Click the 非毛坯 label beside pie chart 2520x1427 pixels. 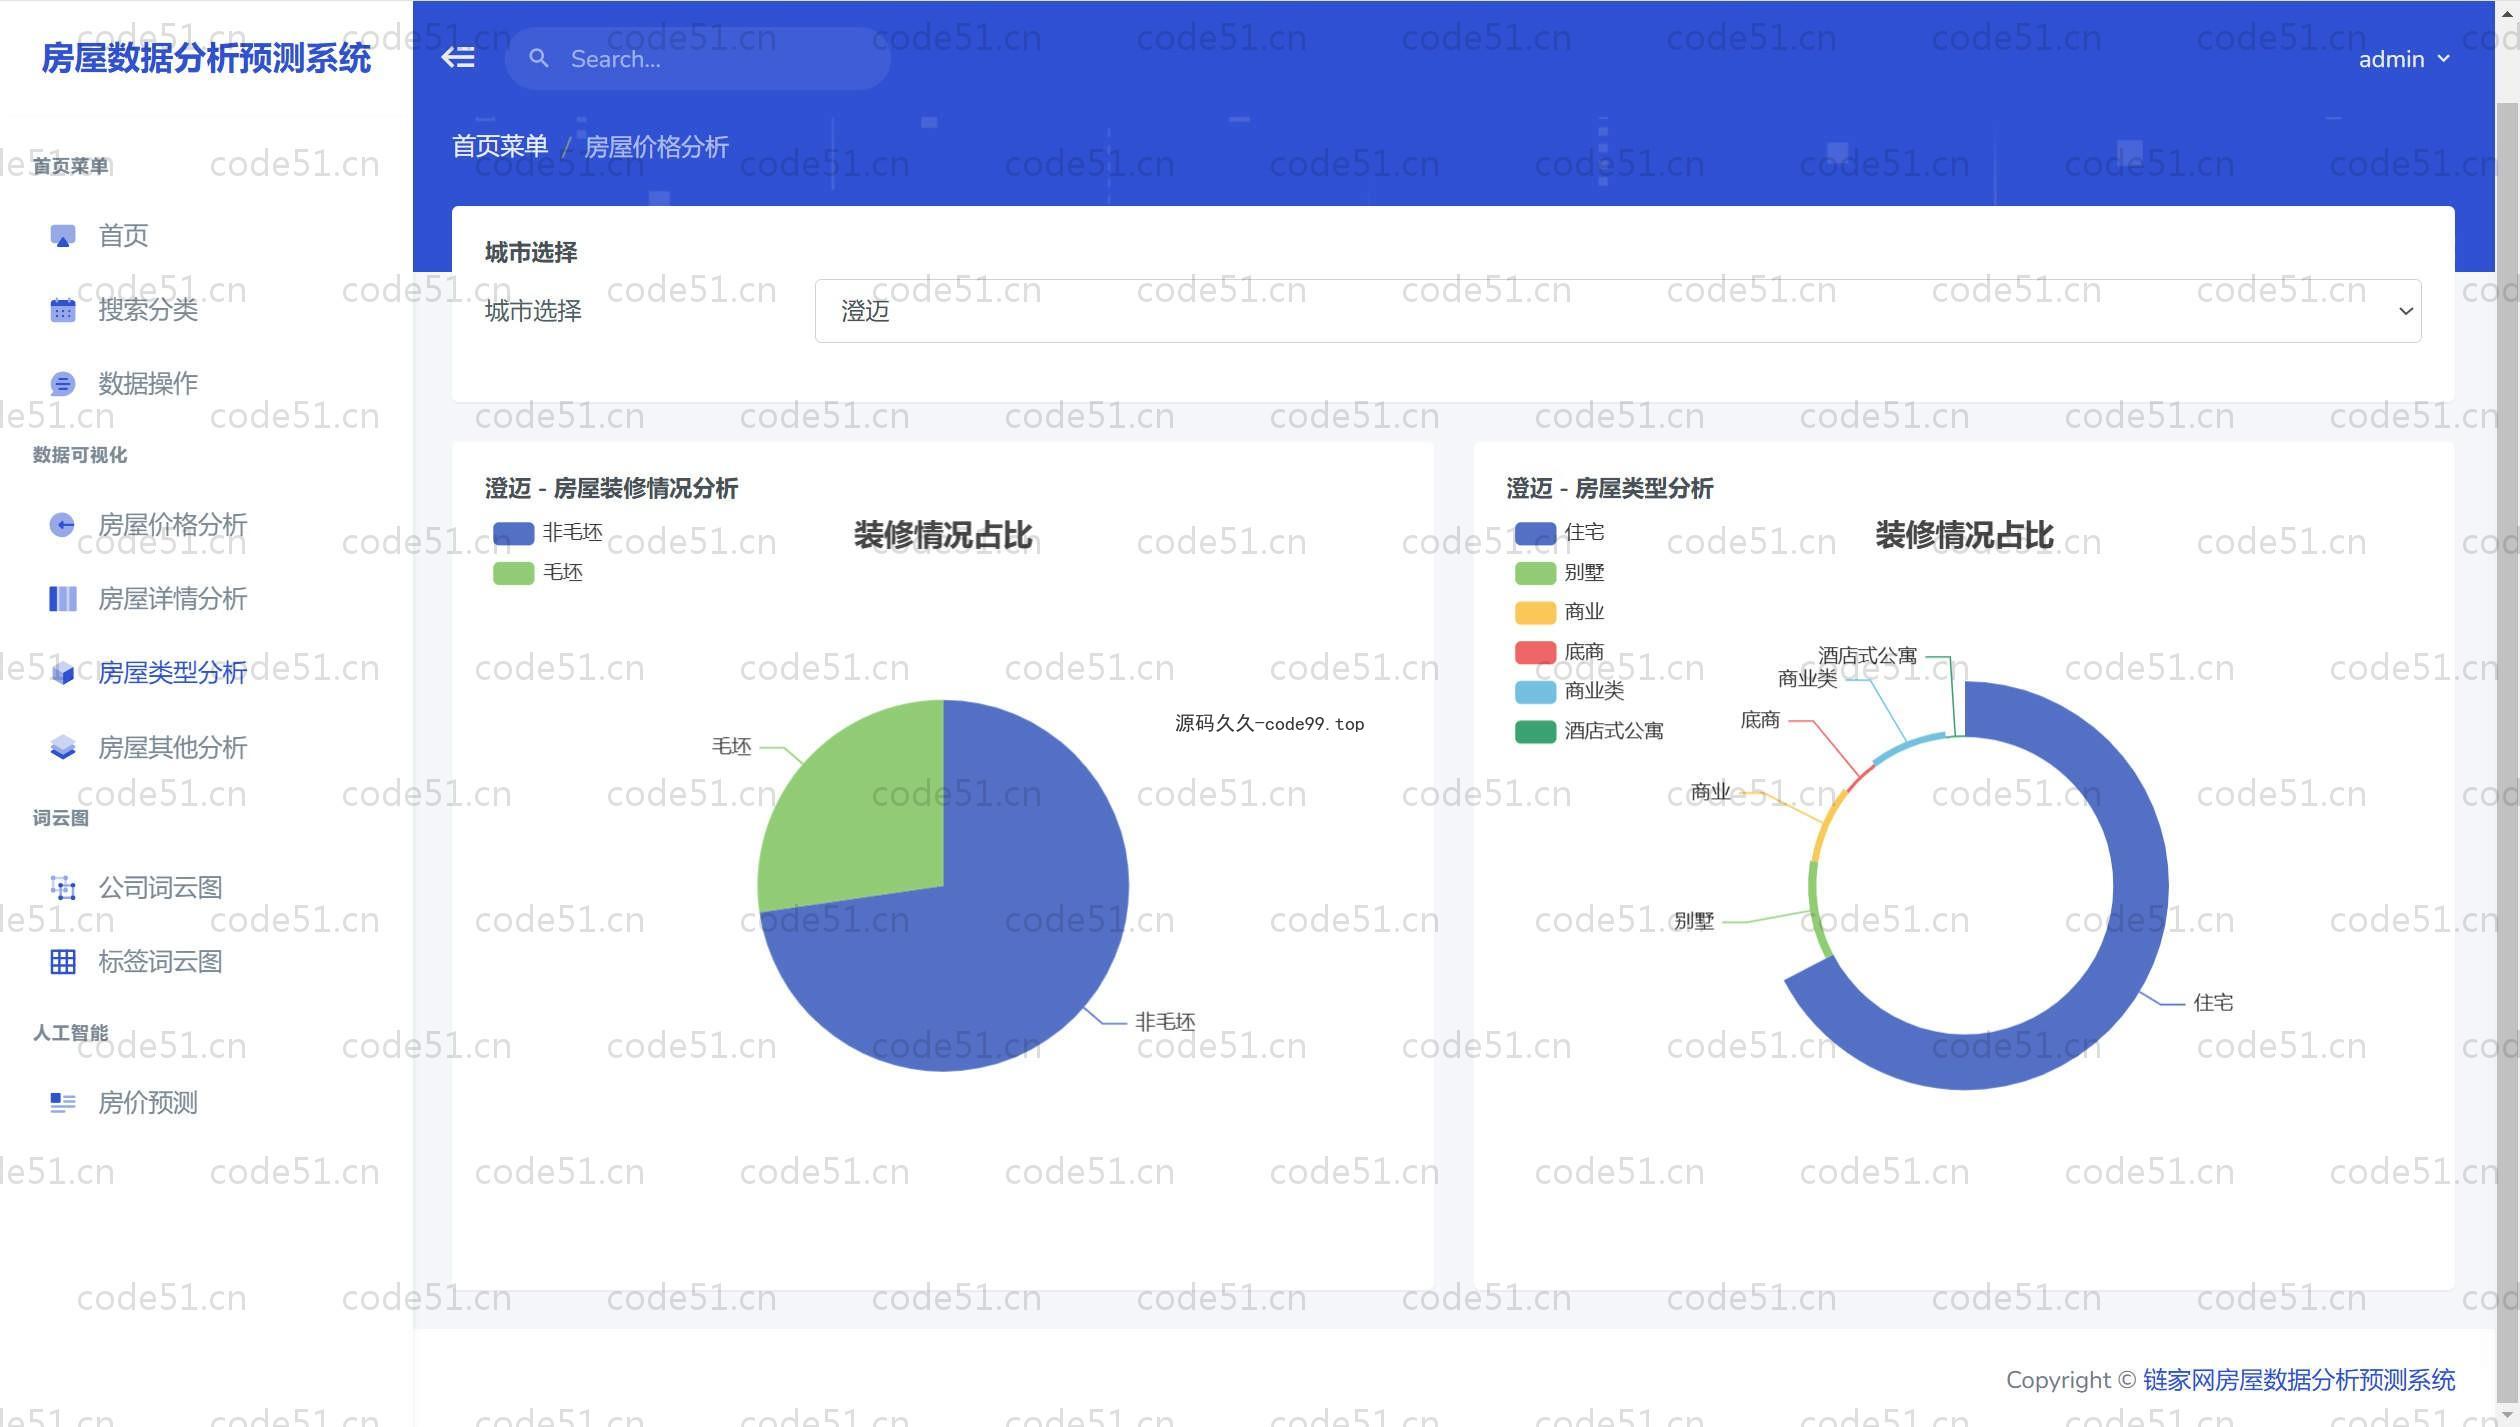pos(1165,1022)
